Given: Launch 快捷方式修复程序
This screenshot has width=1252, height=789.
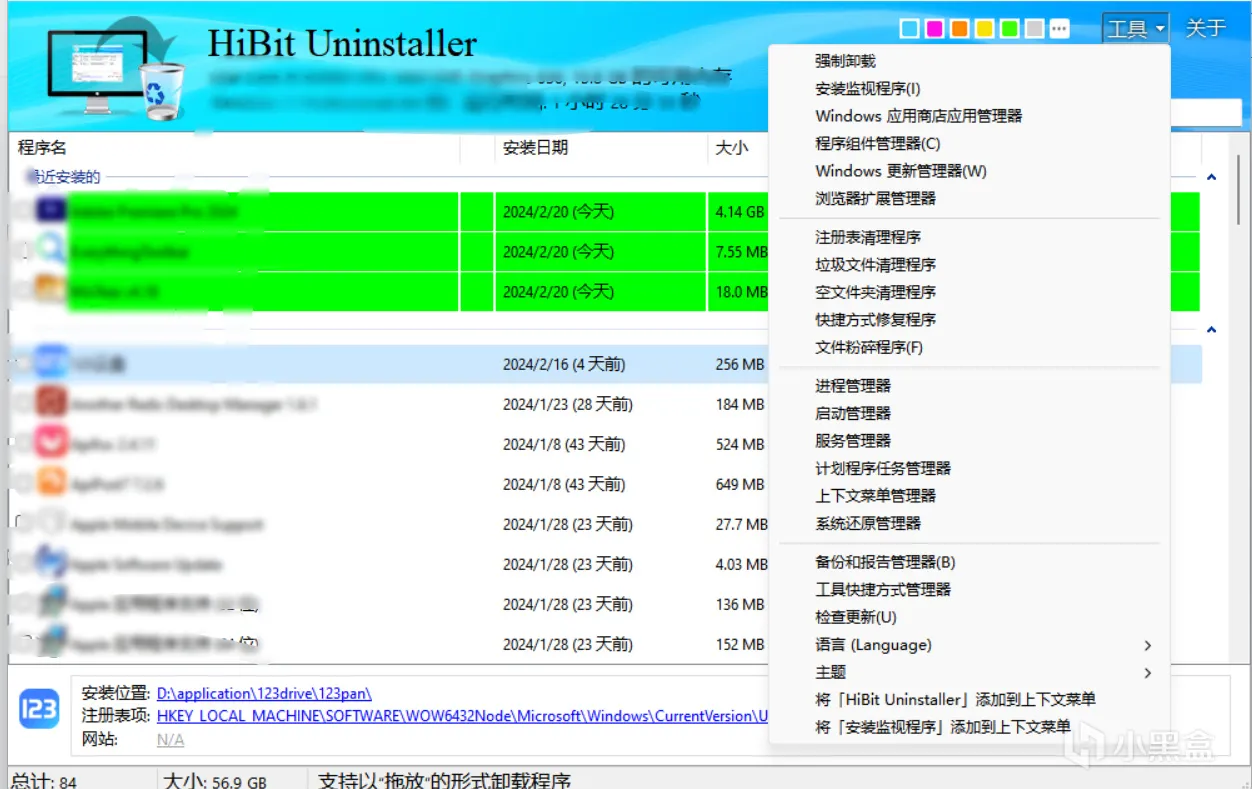Looking at the screenshot, I should pyautogui.click(x=875, y=320).
